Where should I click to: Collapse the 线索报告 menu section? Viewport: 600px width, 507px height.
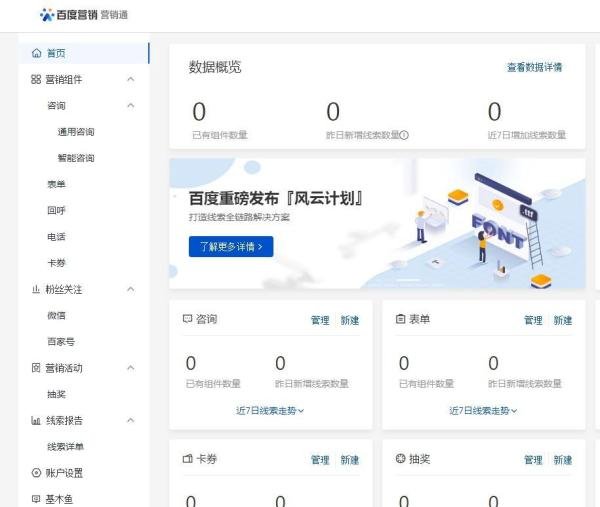(130, 420)
